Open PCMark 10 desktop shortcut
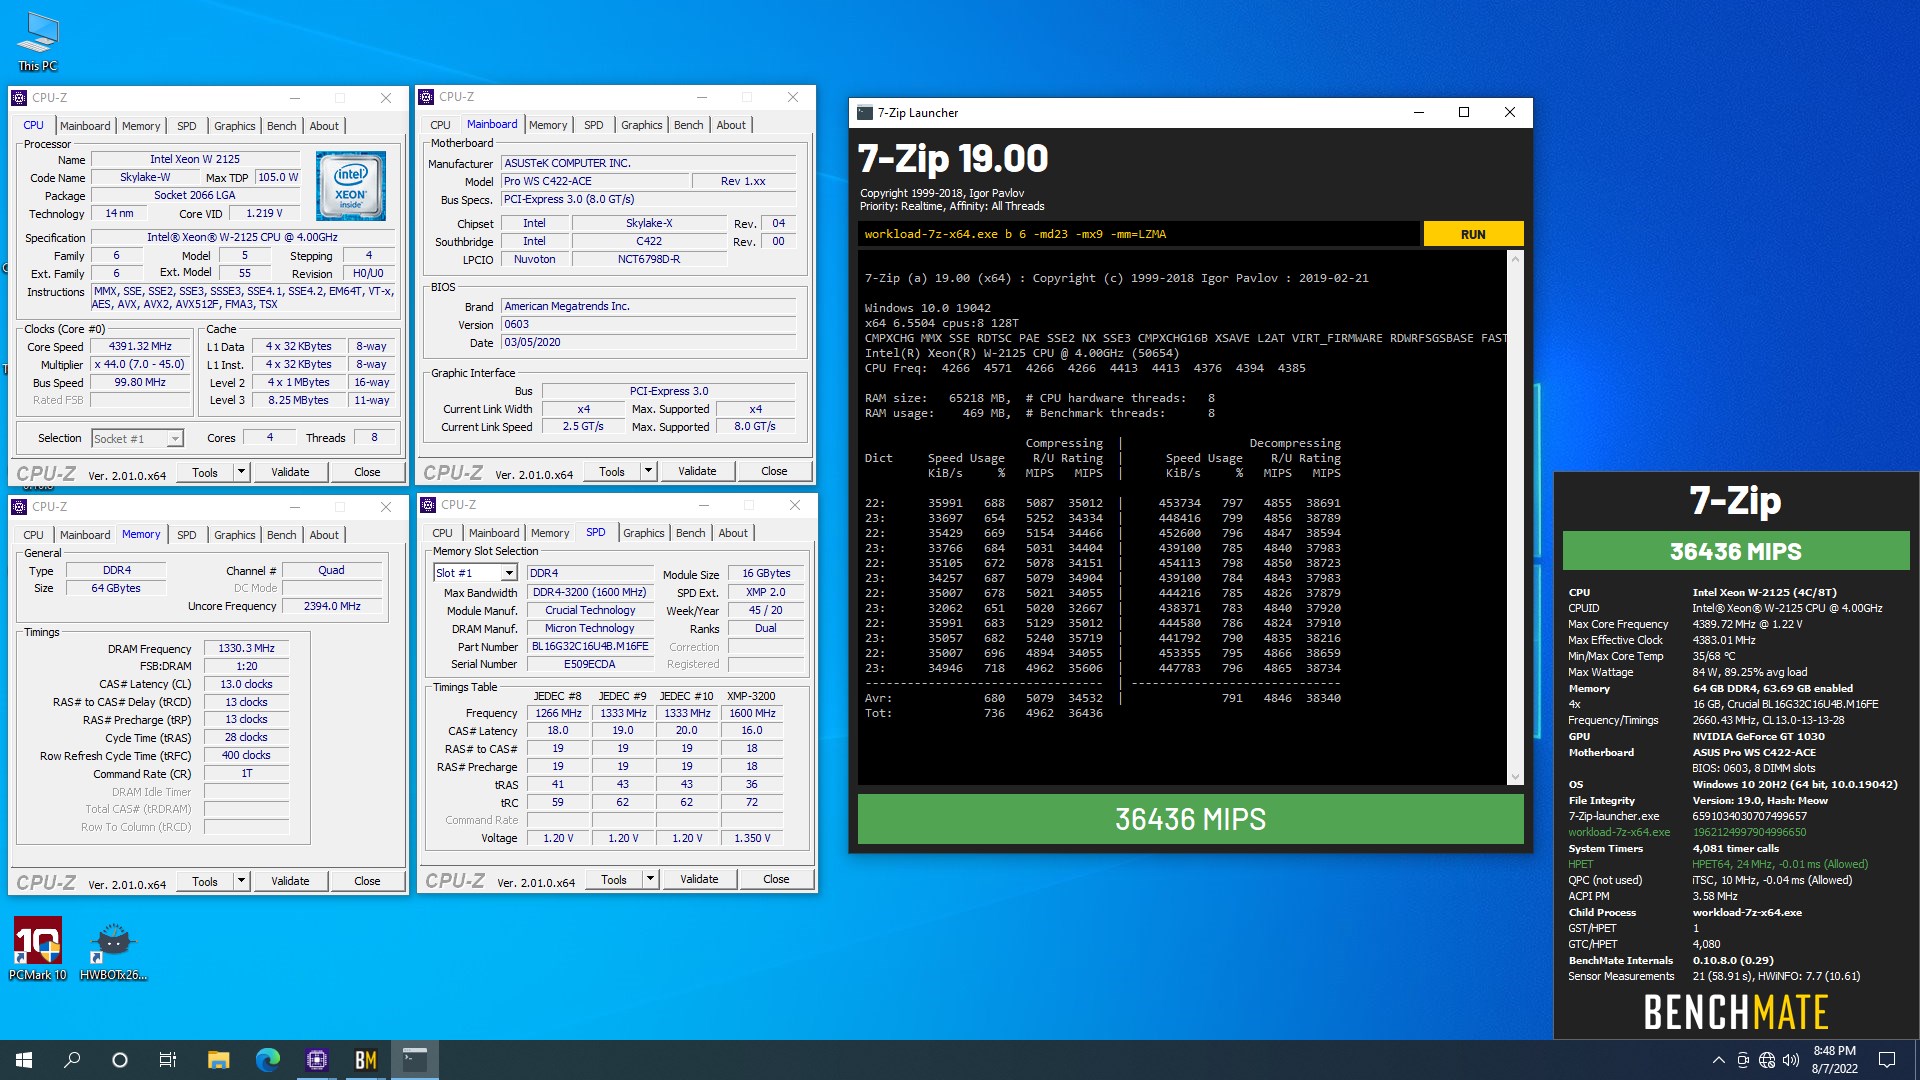The width and height of the screenshot is (1920, 1080). pyautogui.click(x=37, y=948)
